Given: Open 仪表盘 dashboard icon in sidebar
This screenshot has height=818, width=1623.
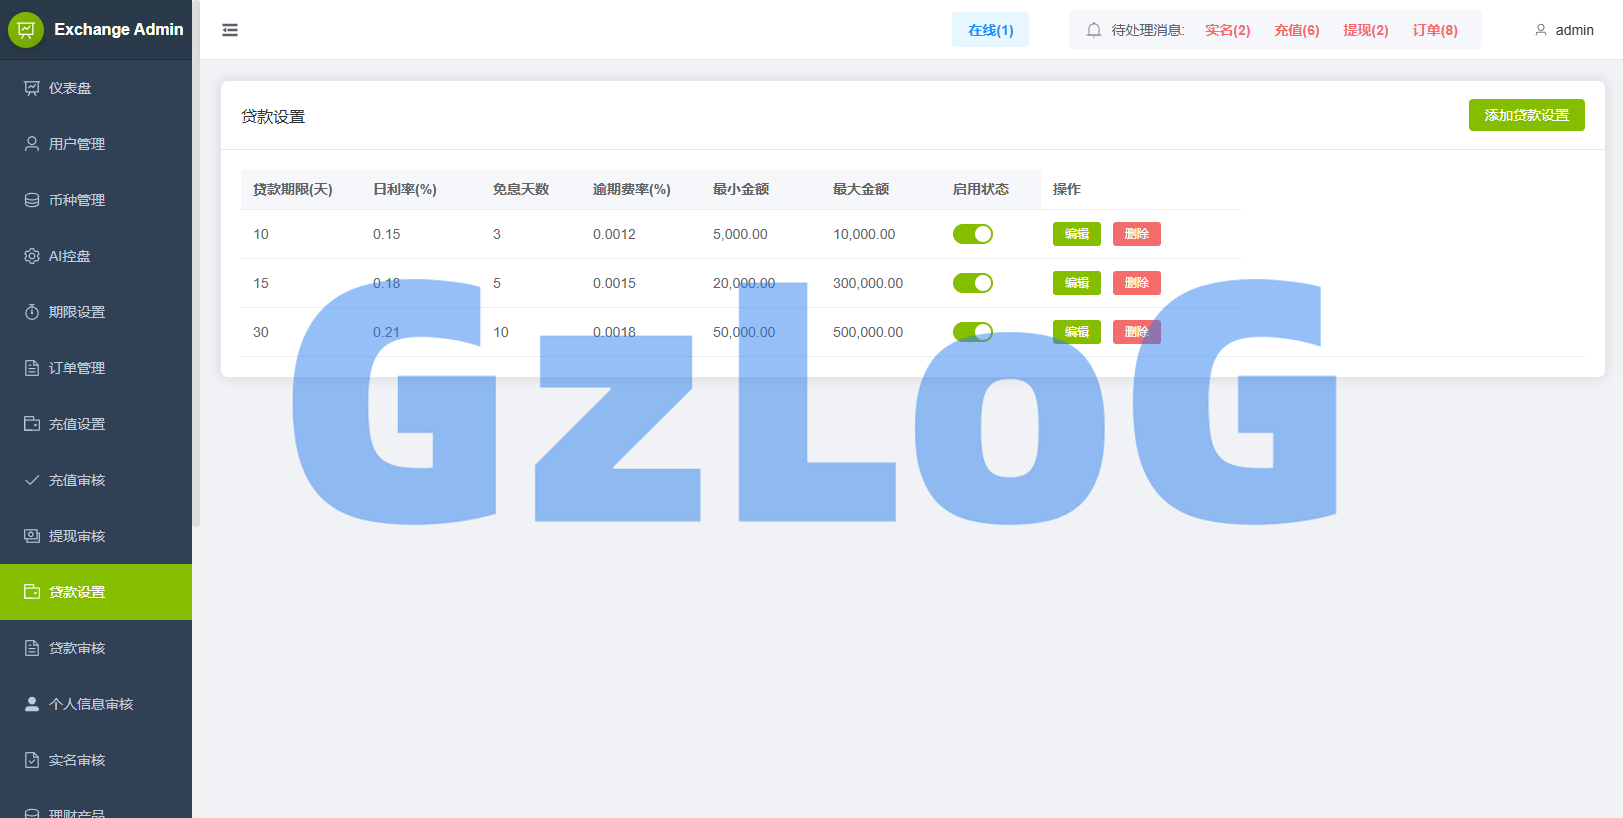Looking at the screenshot, I should point(32,88).
